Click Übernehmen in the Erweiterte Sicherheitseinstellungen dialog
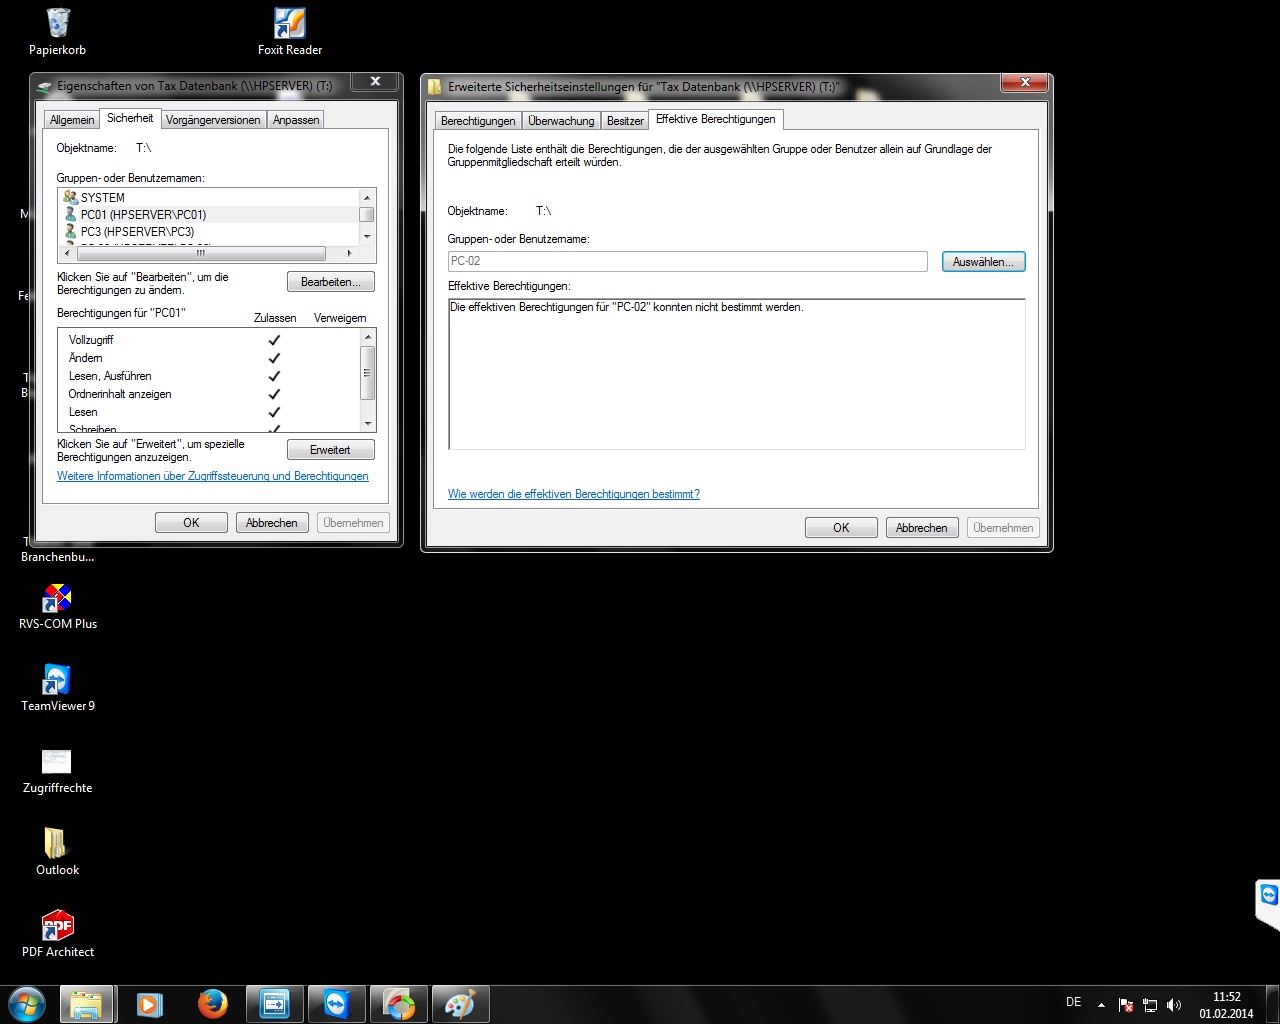 tap(1003, 528)
